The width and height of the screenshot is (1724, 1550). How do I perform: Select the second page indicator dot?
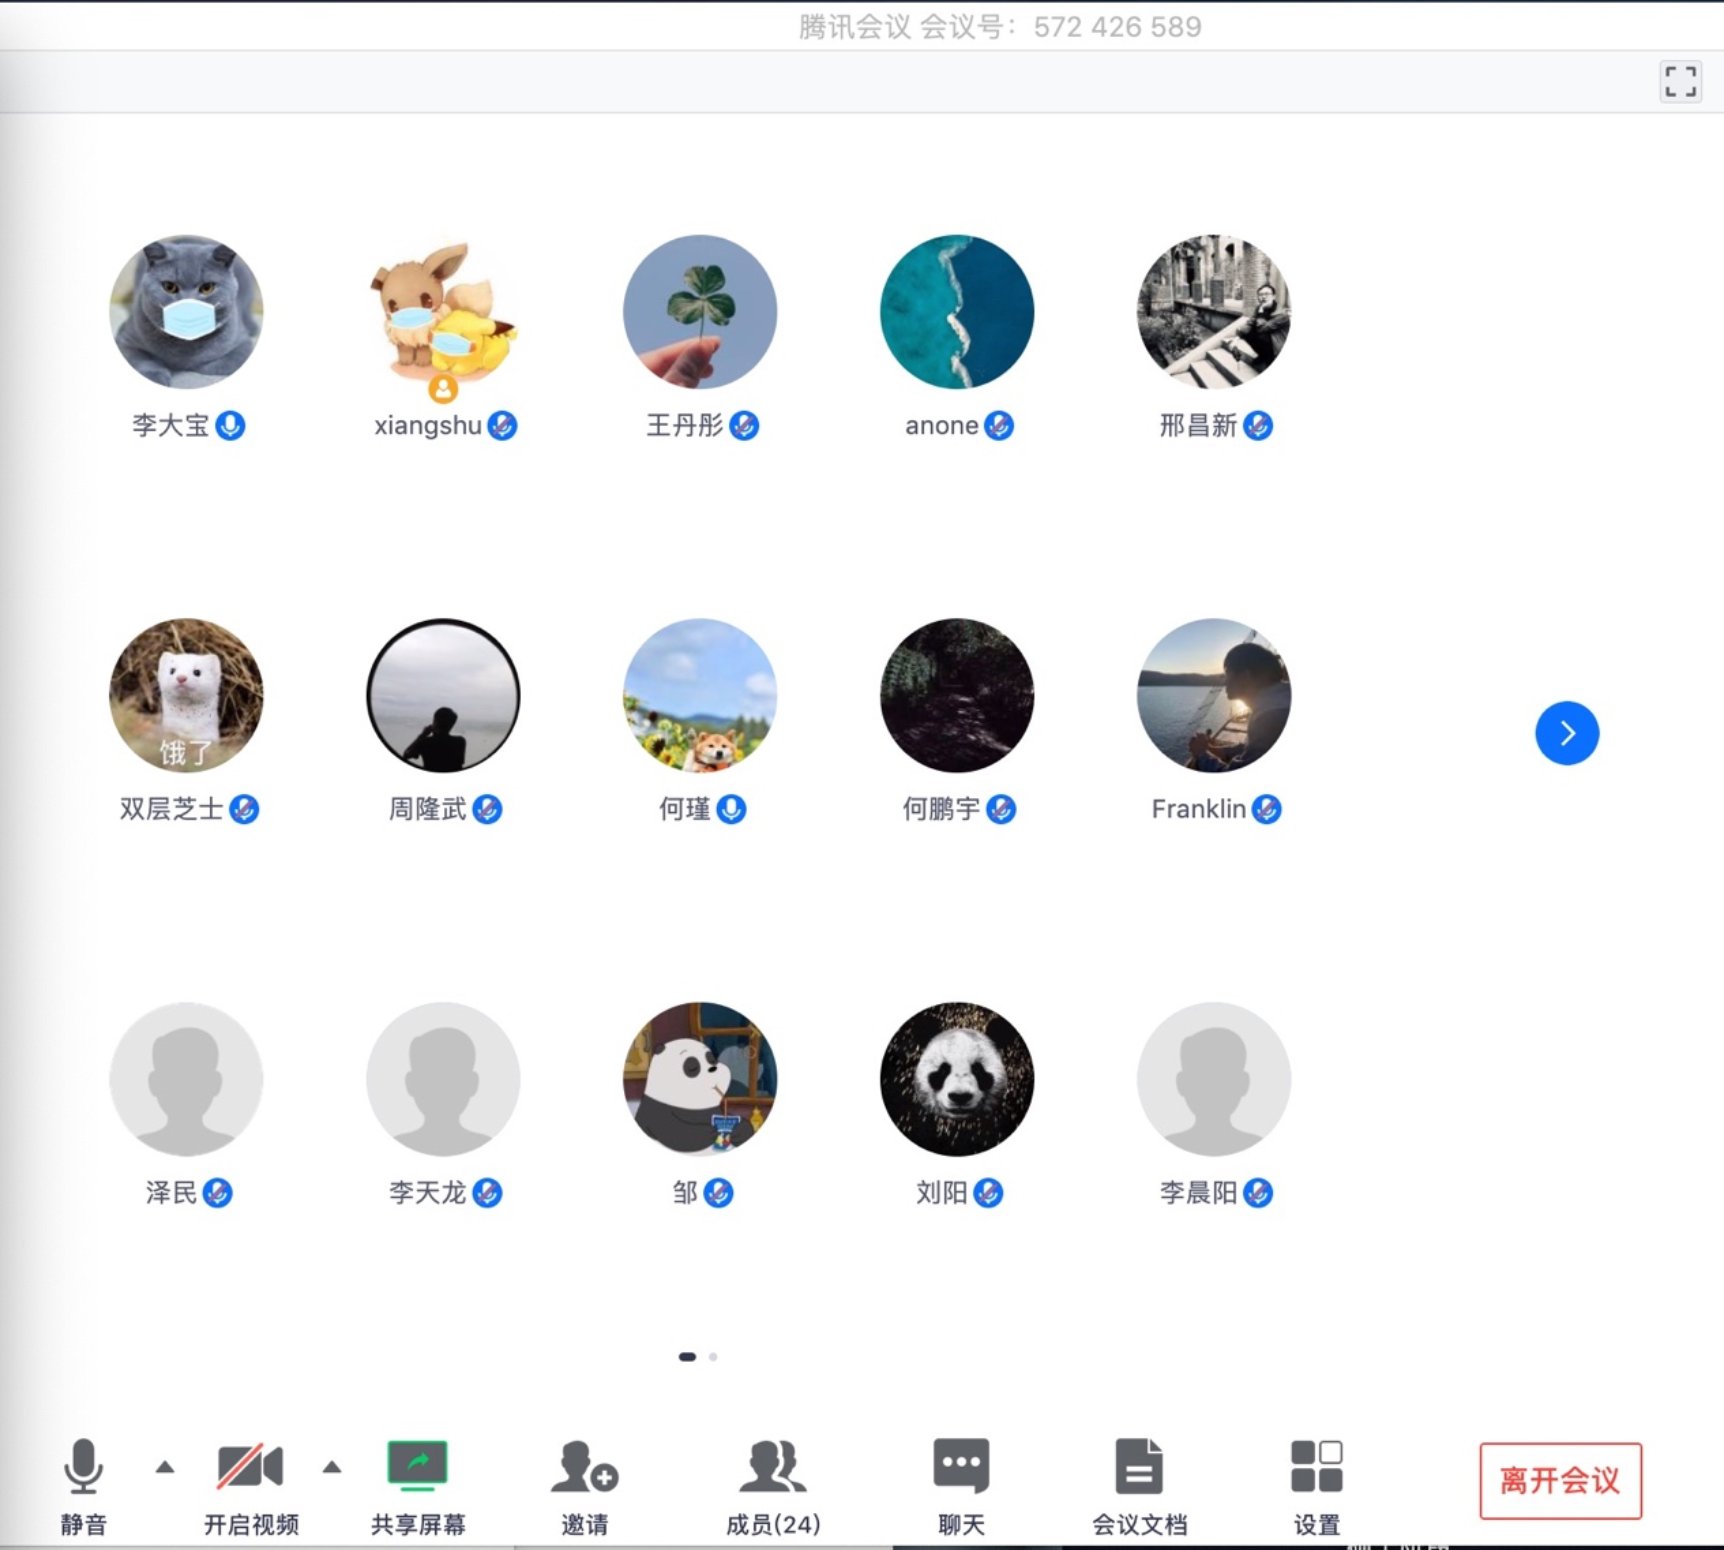(713, 1357)
